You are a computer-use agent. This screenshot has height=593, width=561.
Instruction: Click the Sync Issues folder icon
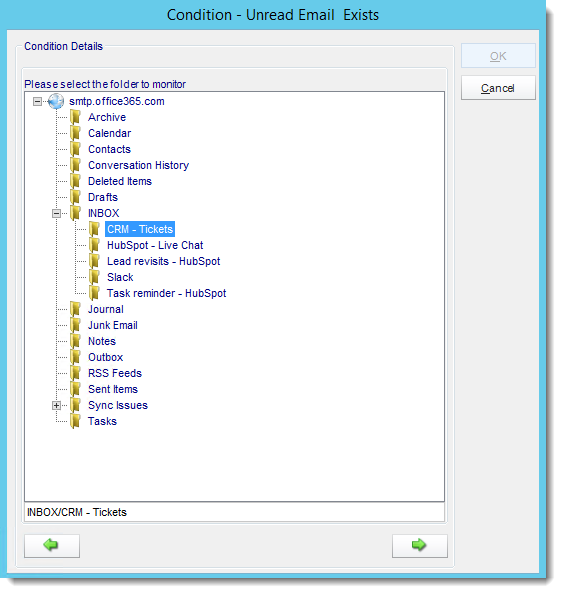point(76,405)
